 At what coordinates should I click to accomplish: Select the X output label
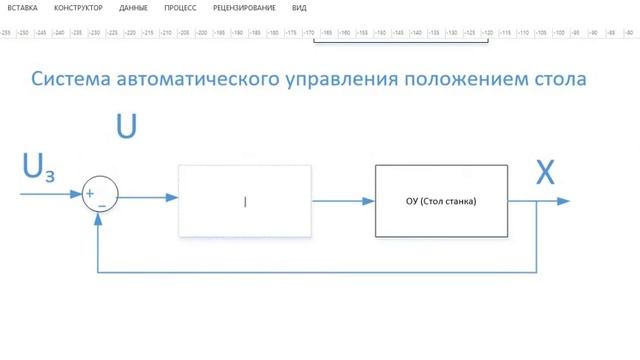545,173
